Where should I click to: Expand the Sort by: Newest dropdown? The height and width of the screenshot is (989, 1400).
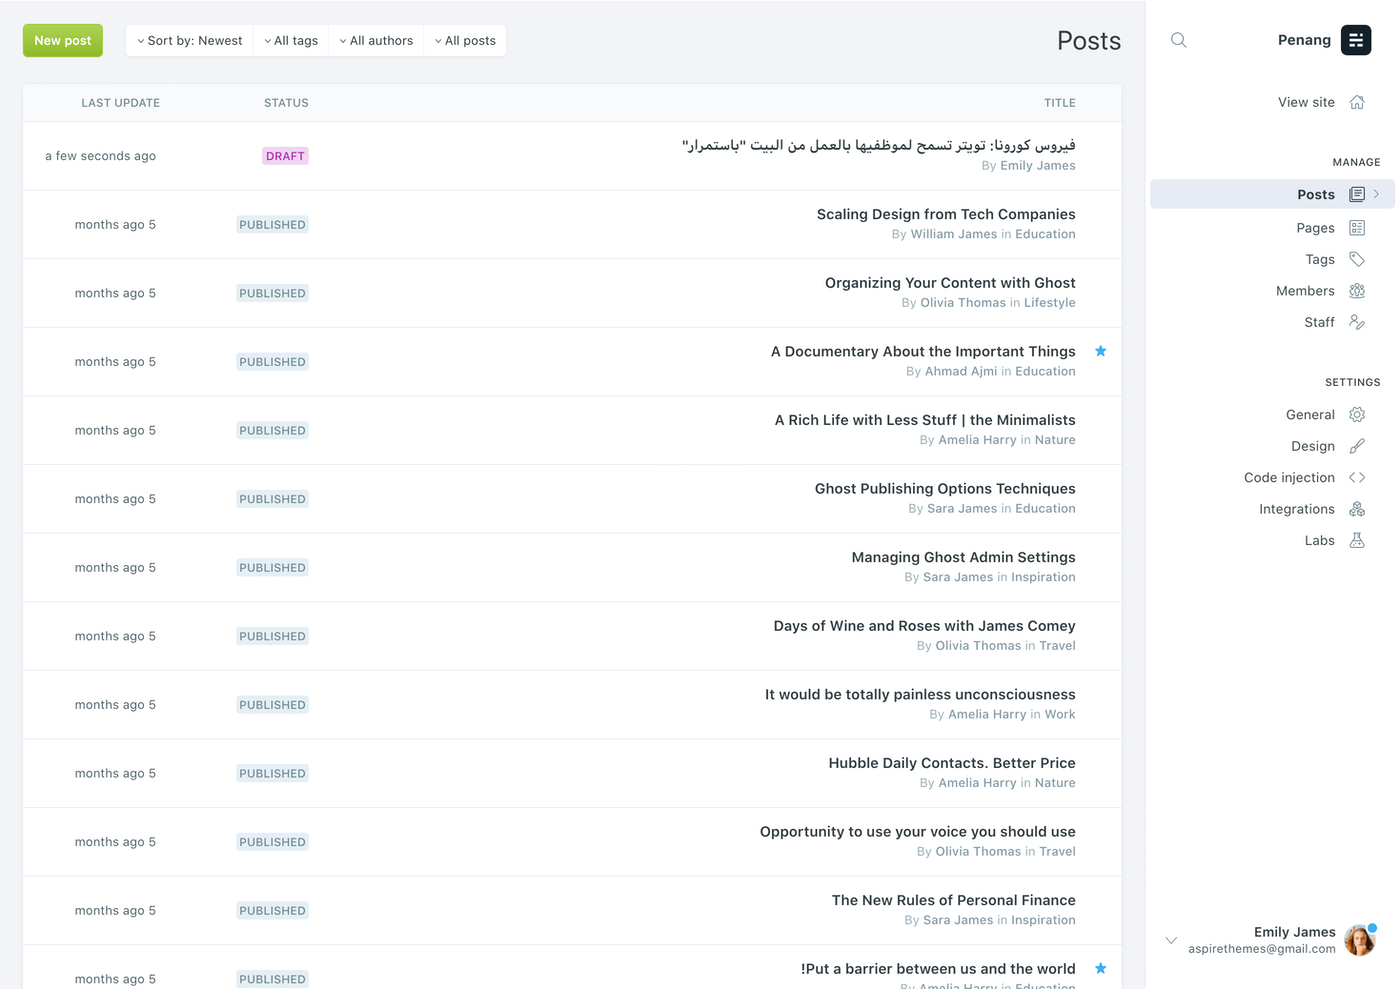(x=190, y=41)
